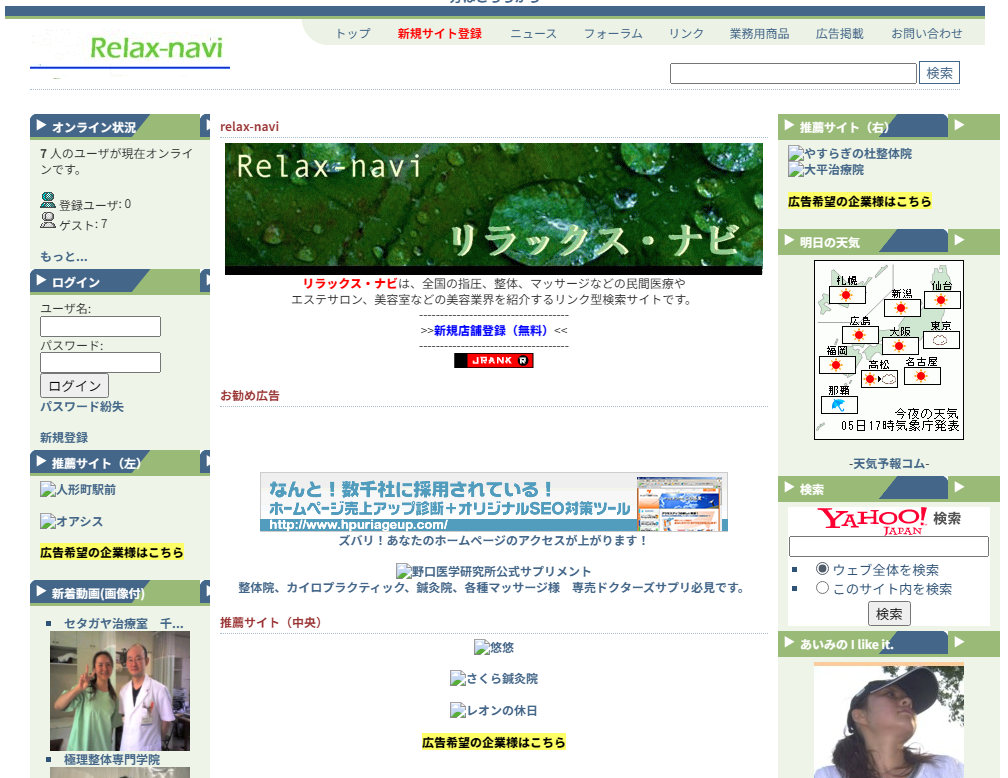Click the Tokyo cloudy weather icon
1008x778 pixels.
point(941,339)
